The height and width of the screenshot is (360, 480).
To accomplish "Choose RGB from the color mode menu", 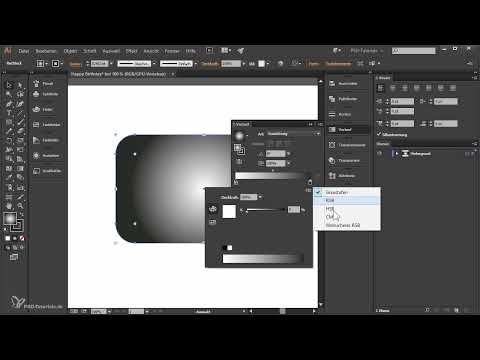I will pos(347,200).
